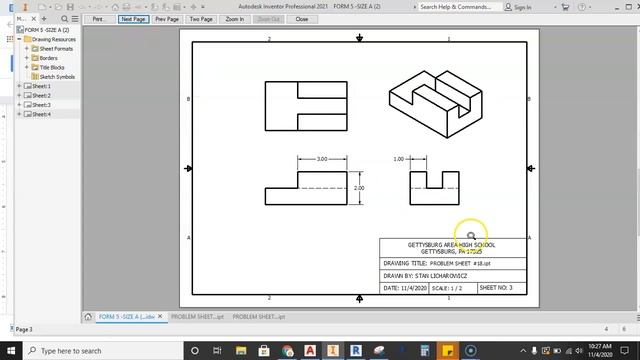This screenshot has width=640, height=360.
Task: Click the Home icon beside document tabs
Action: click(88, 317)
